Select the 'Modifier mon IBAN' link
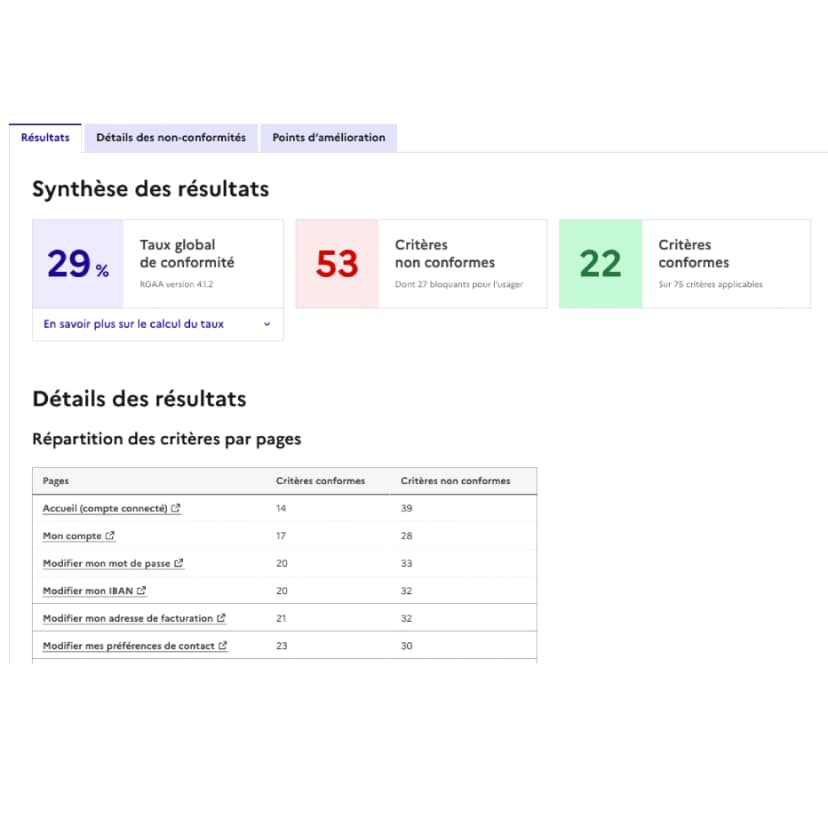 pyautogui.click(x=88, y=590)
